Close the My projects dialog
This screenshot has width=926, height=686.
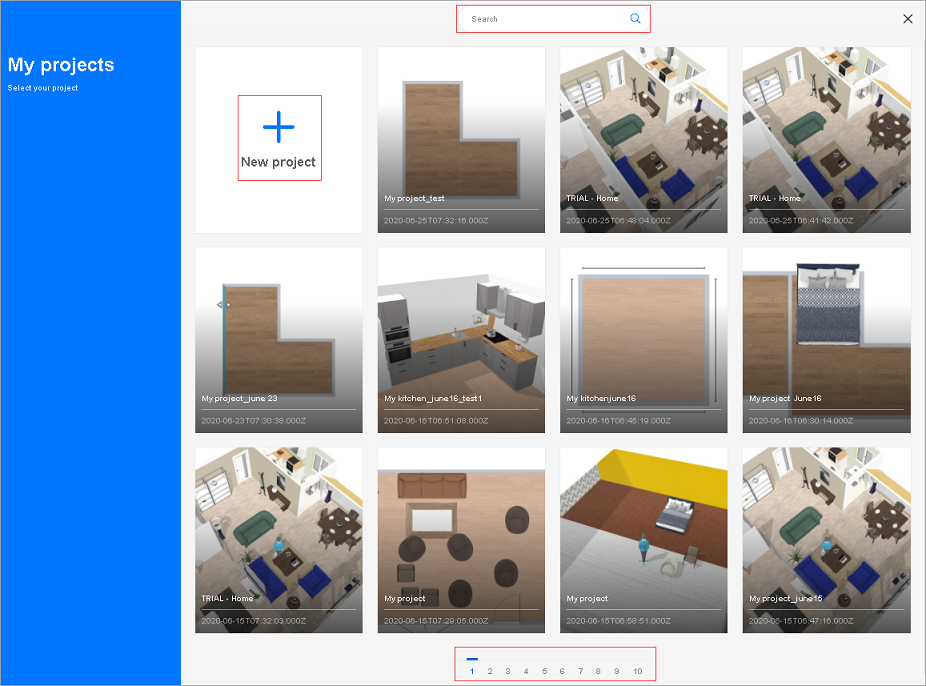(x=908, y=19)
